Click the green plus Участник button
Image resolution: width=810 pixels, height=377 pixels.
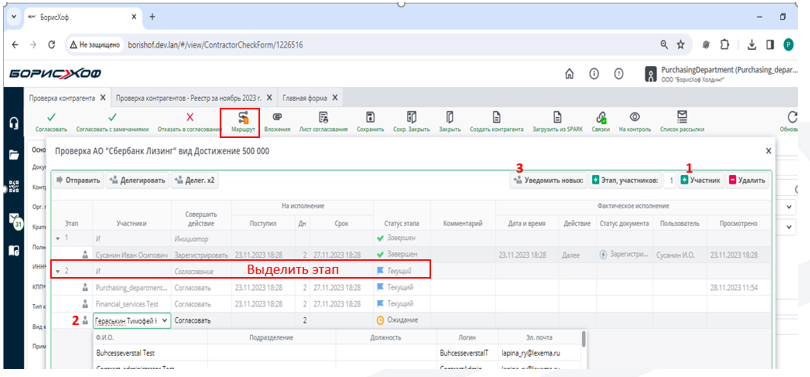700,180
